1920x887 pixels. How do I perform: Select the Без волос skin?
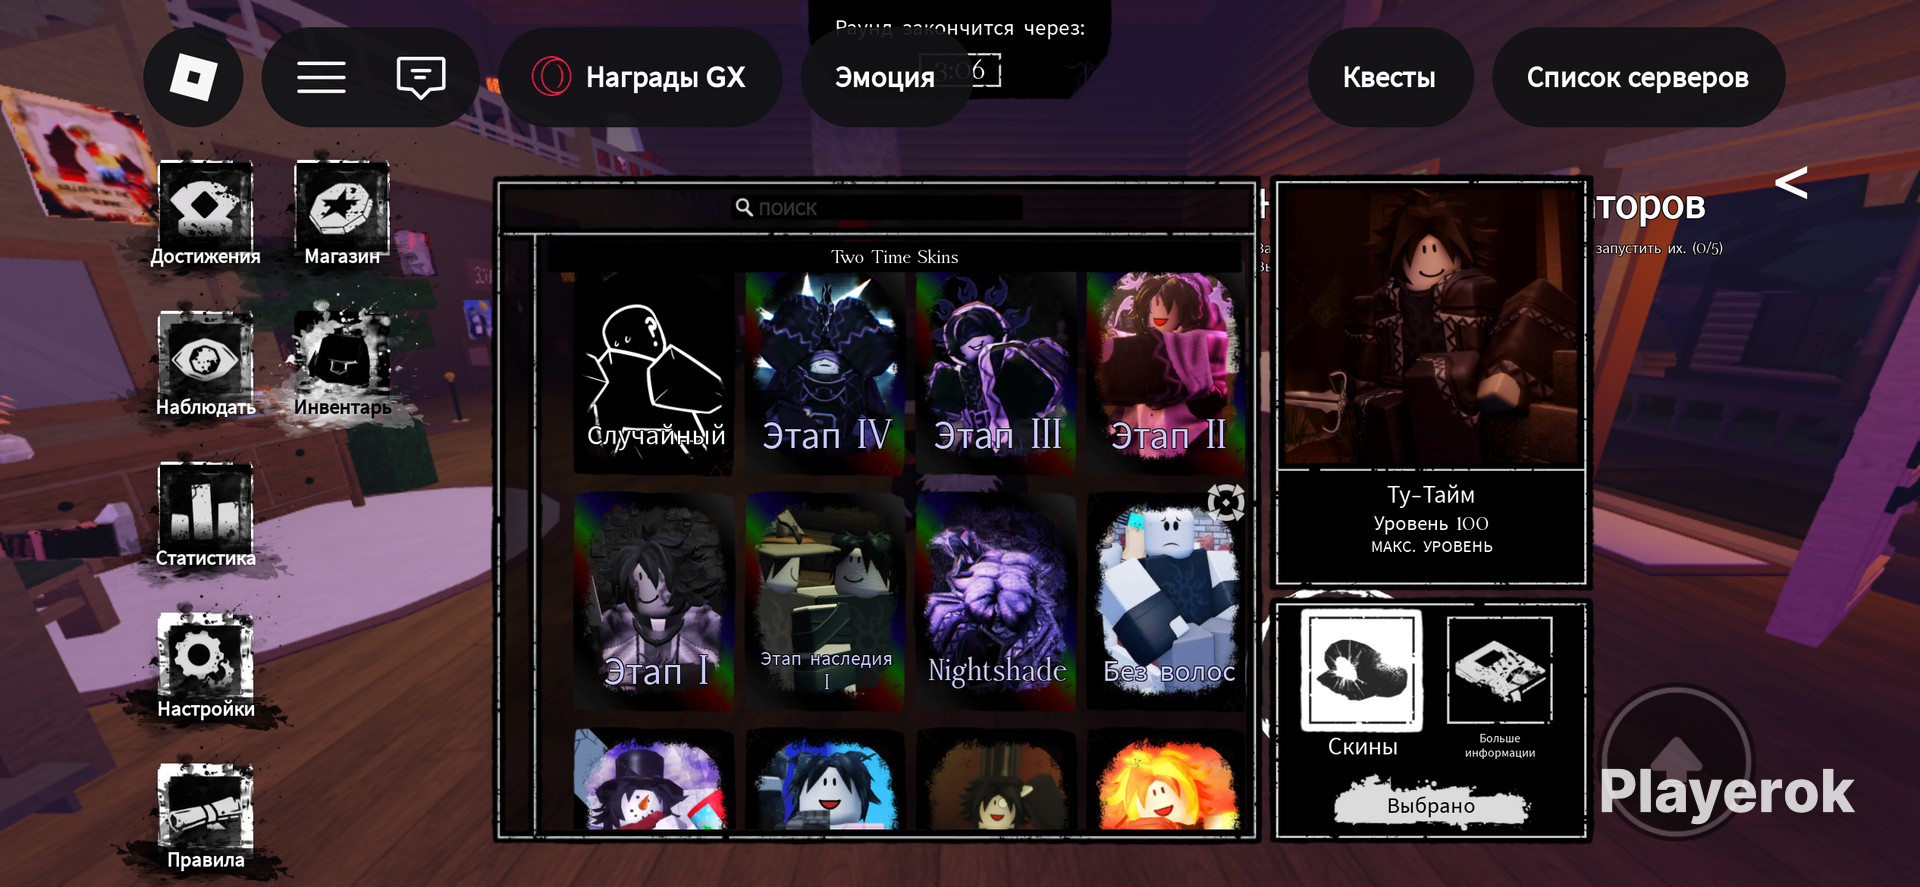[x=1167, y=602]
